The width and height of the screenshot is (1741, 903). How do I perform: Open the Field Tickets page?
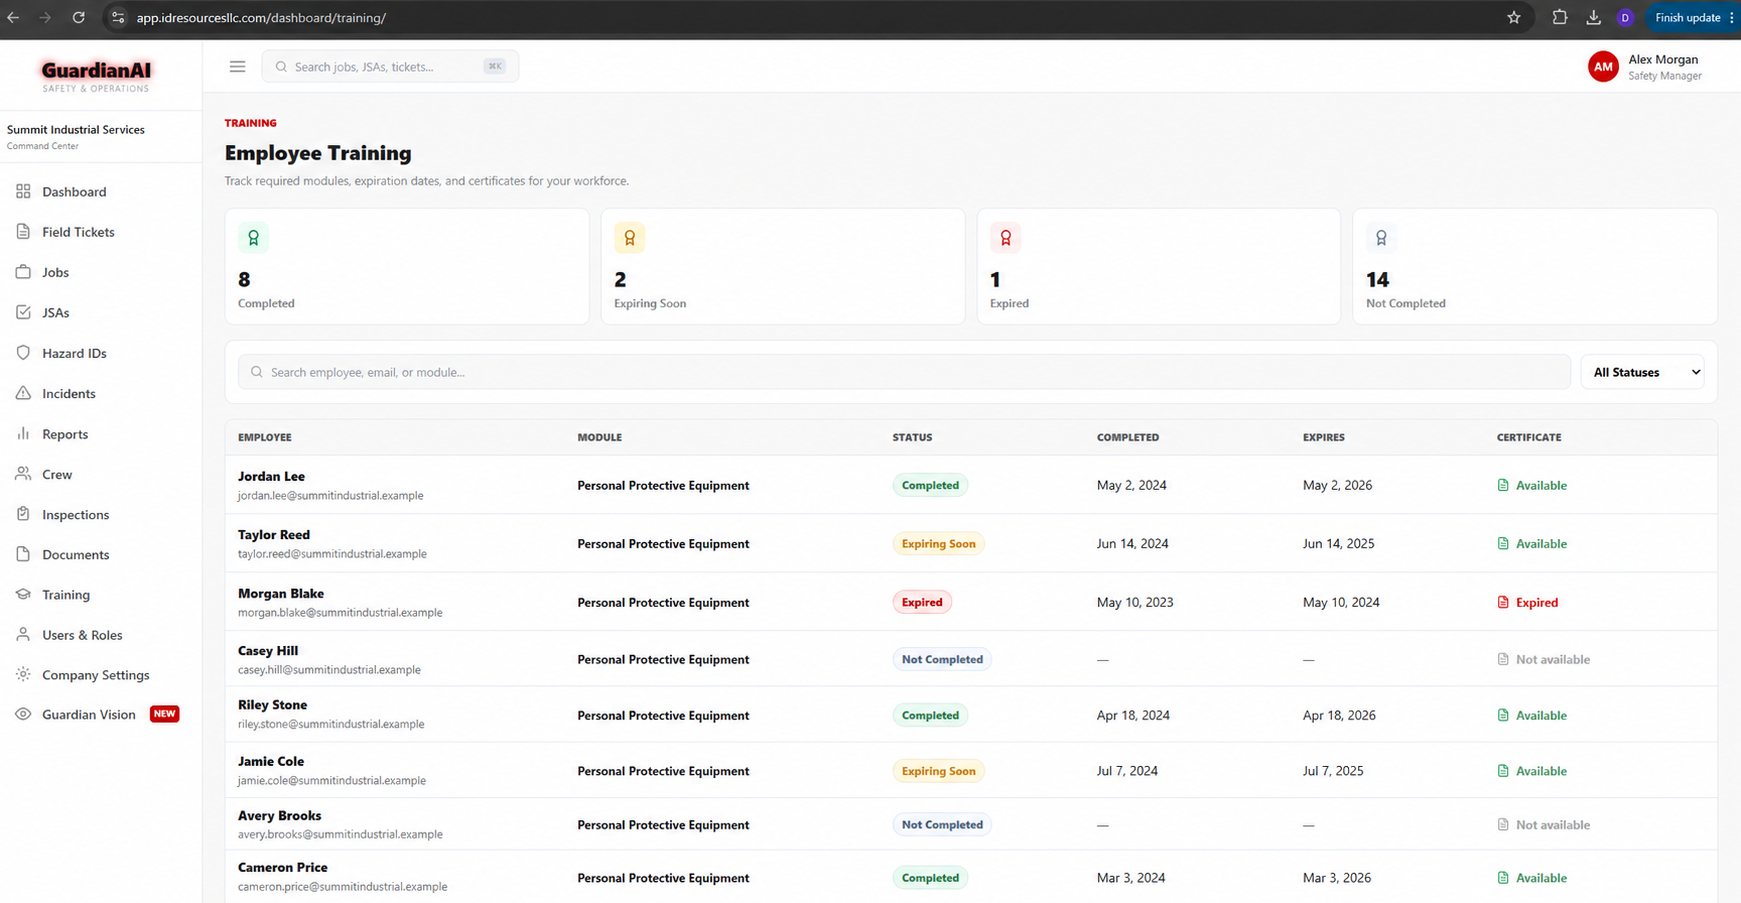[x=78, y=232]
